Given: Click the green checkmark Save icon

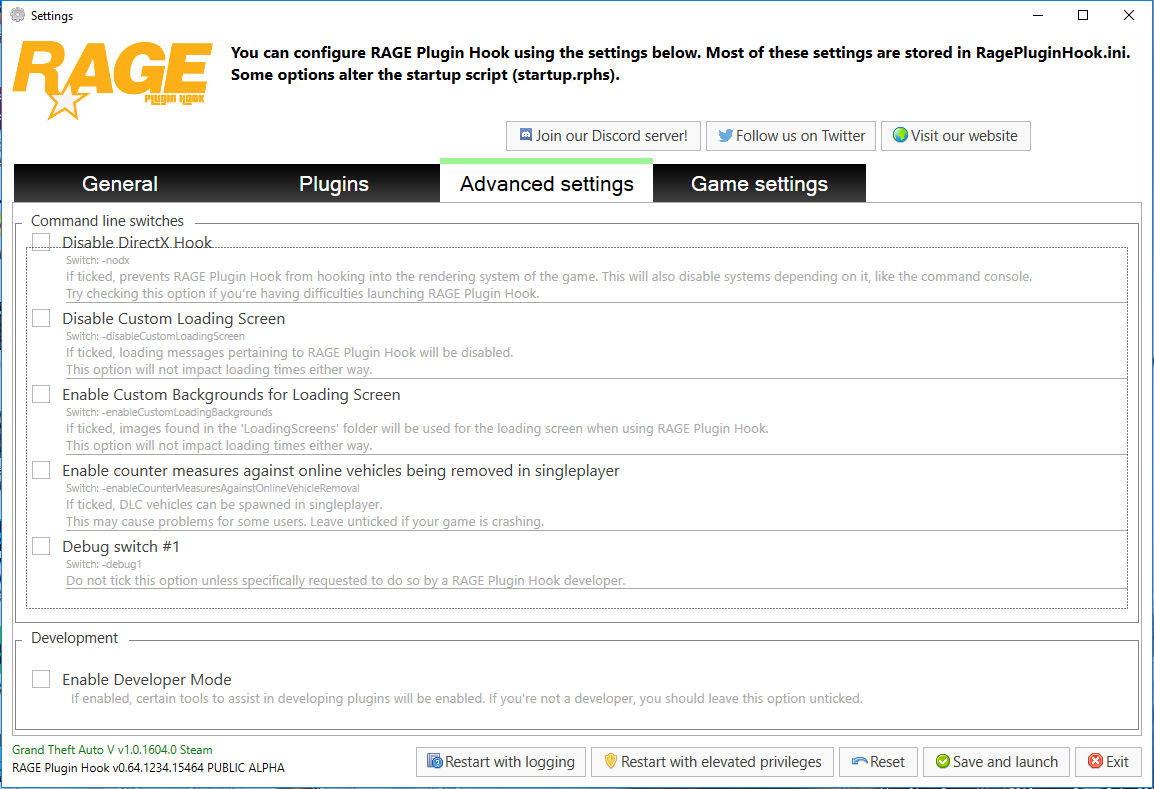Looking at the screenshot, I should [x=942, y=762].
